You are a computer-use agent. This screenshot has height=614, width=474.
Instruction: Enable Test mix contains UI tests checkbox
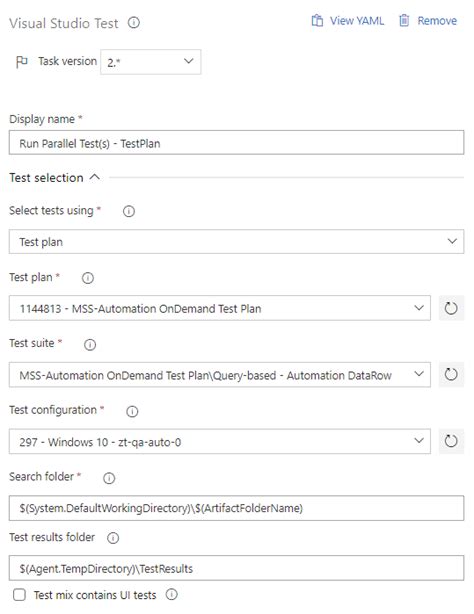(19, 595)
